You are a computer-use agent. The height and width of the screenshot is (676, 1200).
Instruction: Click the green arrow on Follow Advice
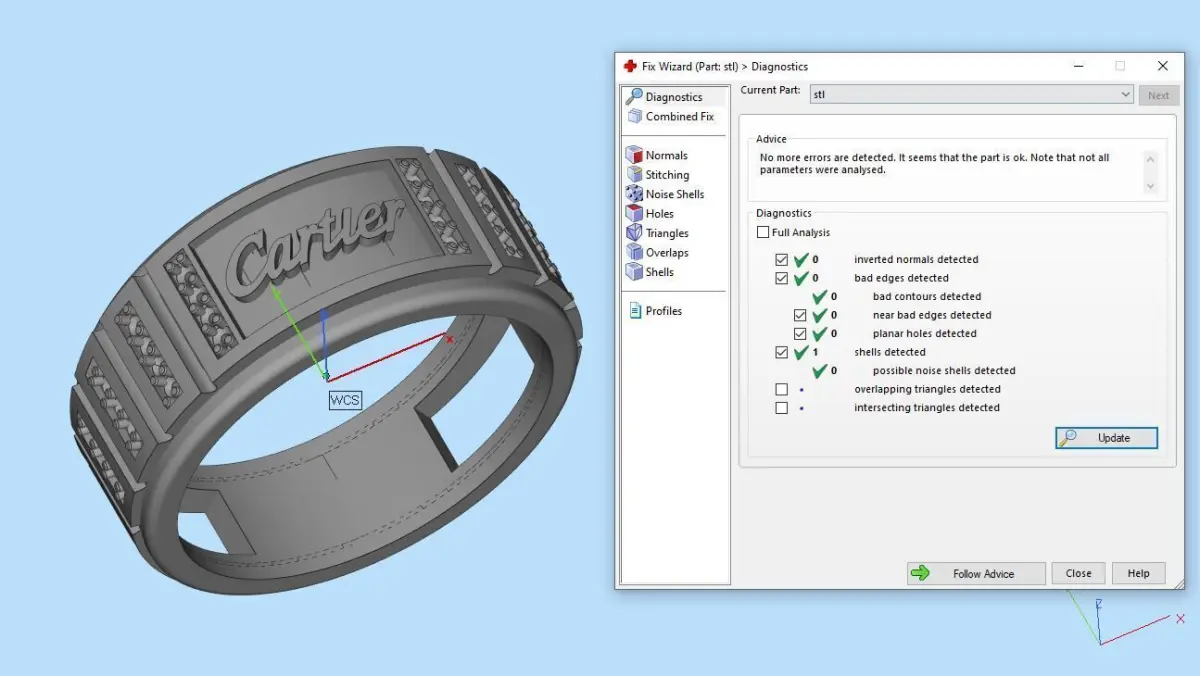pyautogui.click(x=921, y=573)
